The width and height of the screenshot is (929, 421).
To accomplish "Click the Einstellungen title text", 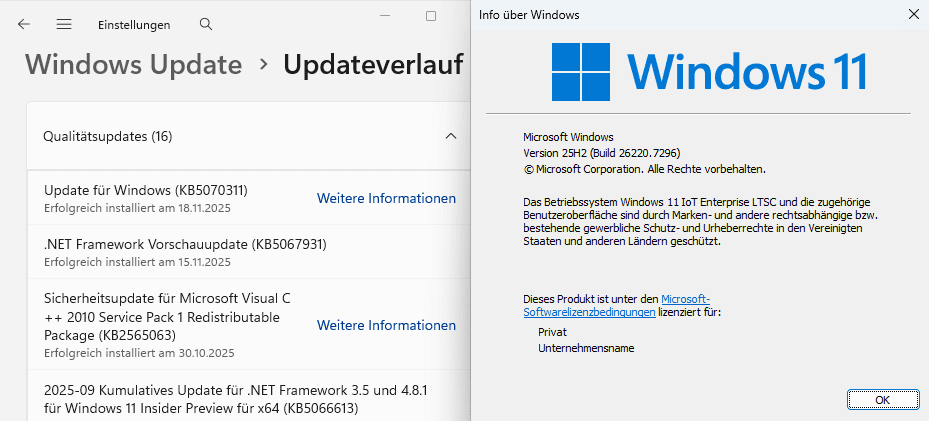I will [x=134, y=25].
